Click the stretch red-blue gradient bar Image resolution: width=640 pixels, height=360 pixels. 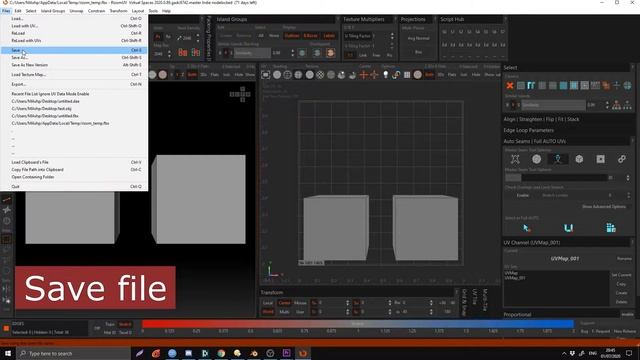(x=358, y=324)
